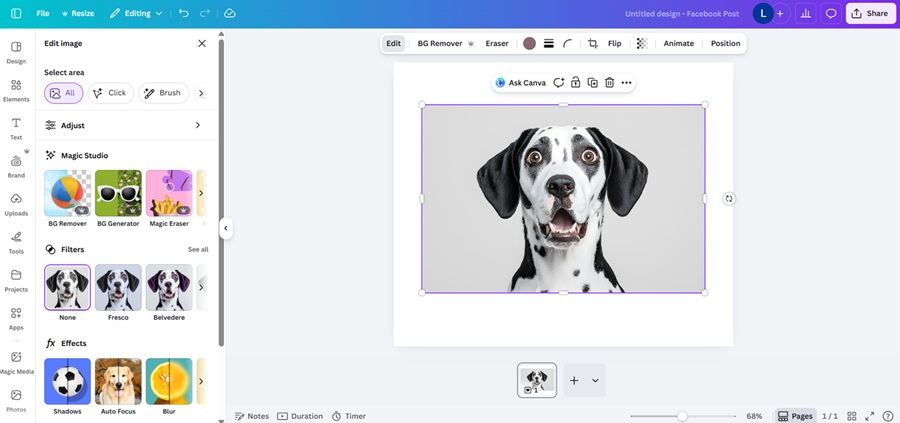Open the Uploads tab in sidebar
900x423 pixels.
coord(16,205)
